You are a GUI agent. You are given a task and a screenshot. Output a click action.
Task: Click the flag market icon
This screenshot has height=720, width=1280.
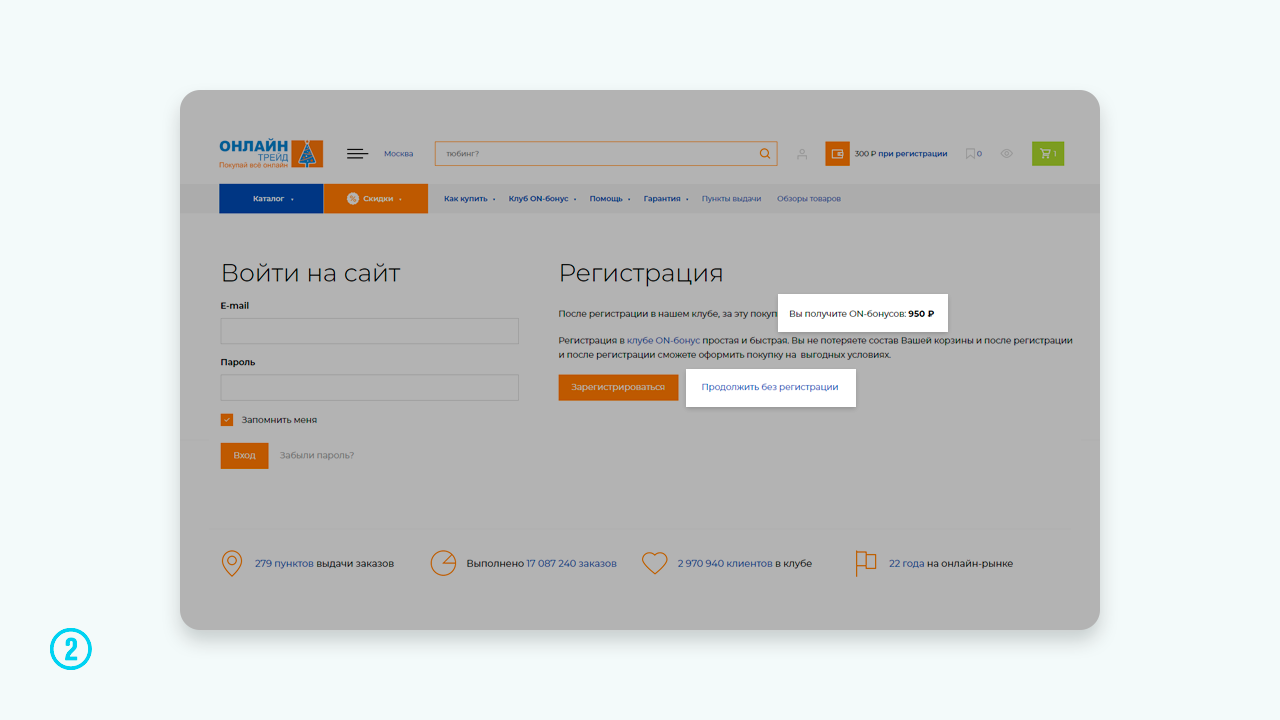(865, 563)
